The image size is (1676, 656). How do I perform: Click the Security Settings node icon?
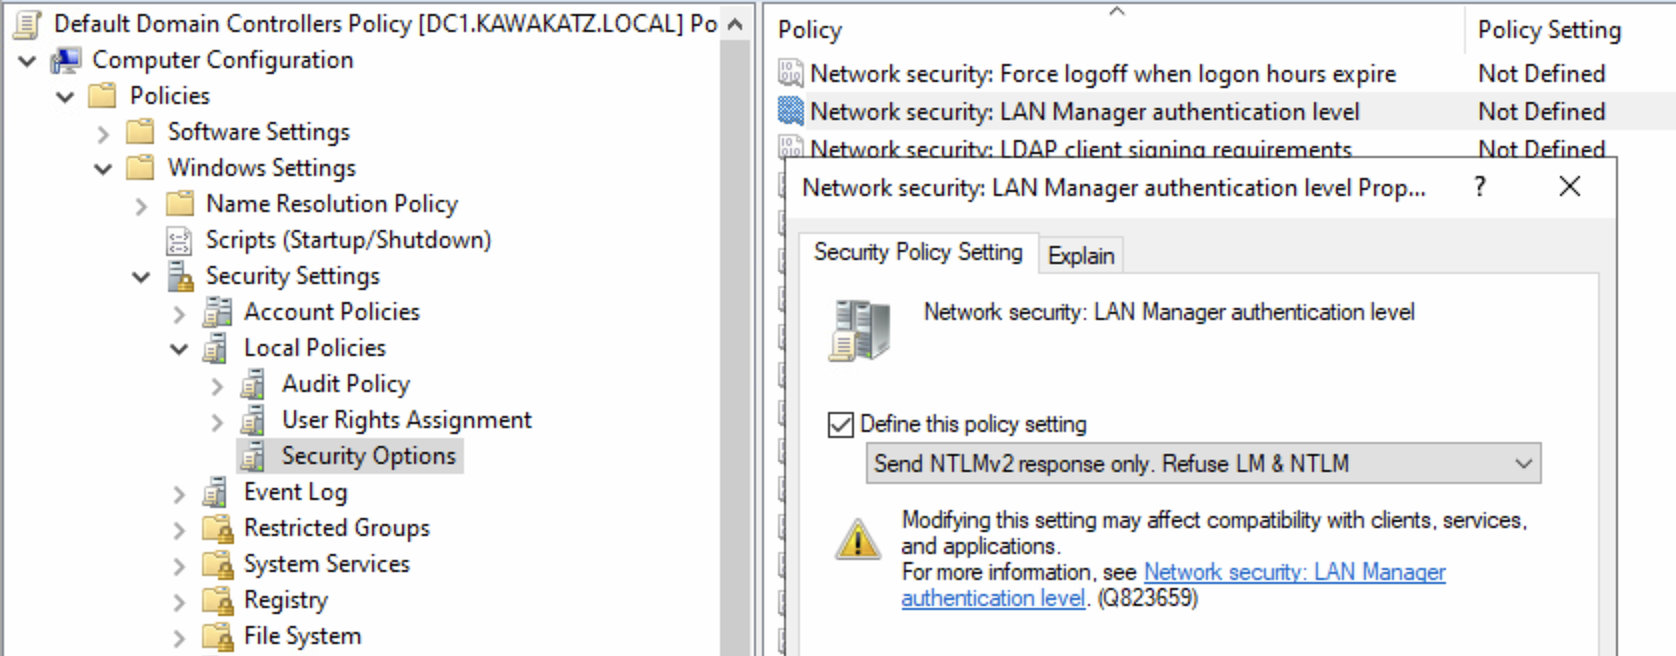(180, 276)
